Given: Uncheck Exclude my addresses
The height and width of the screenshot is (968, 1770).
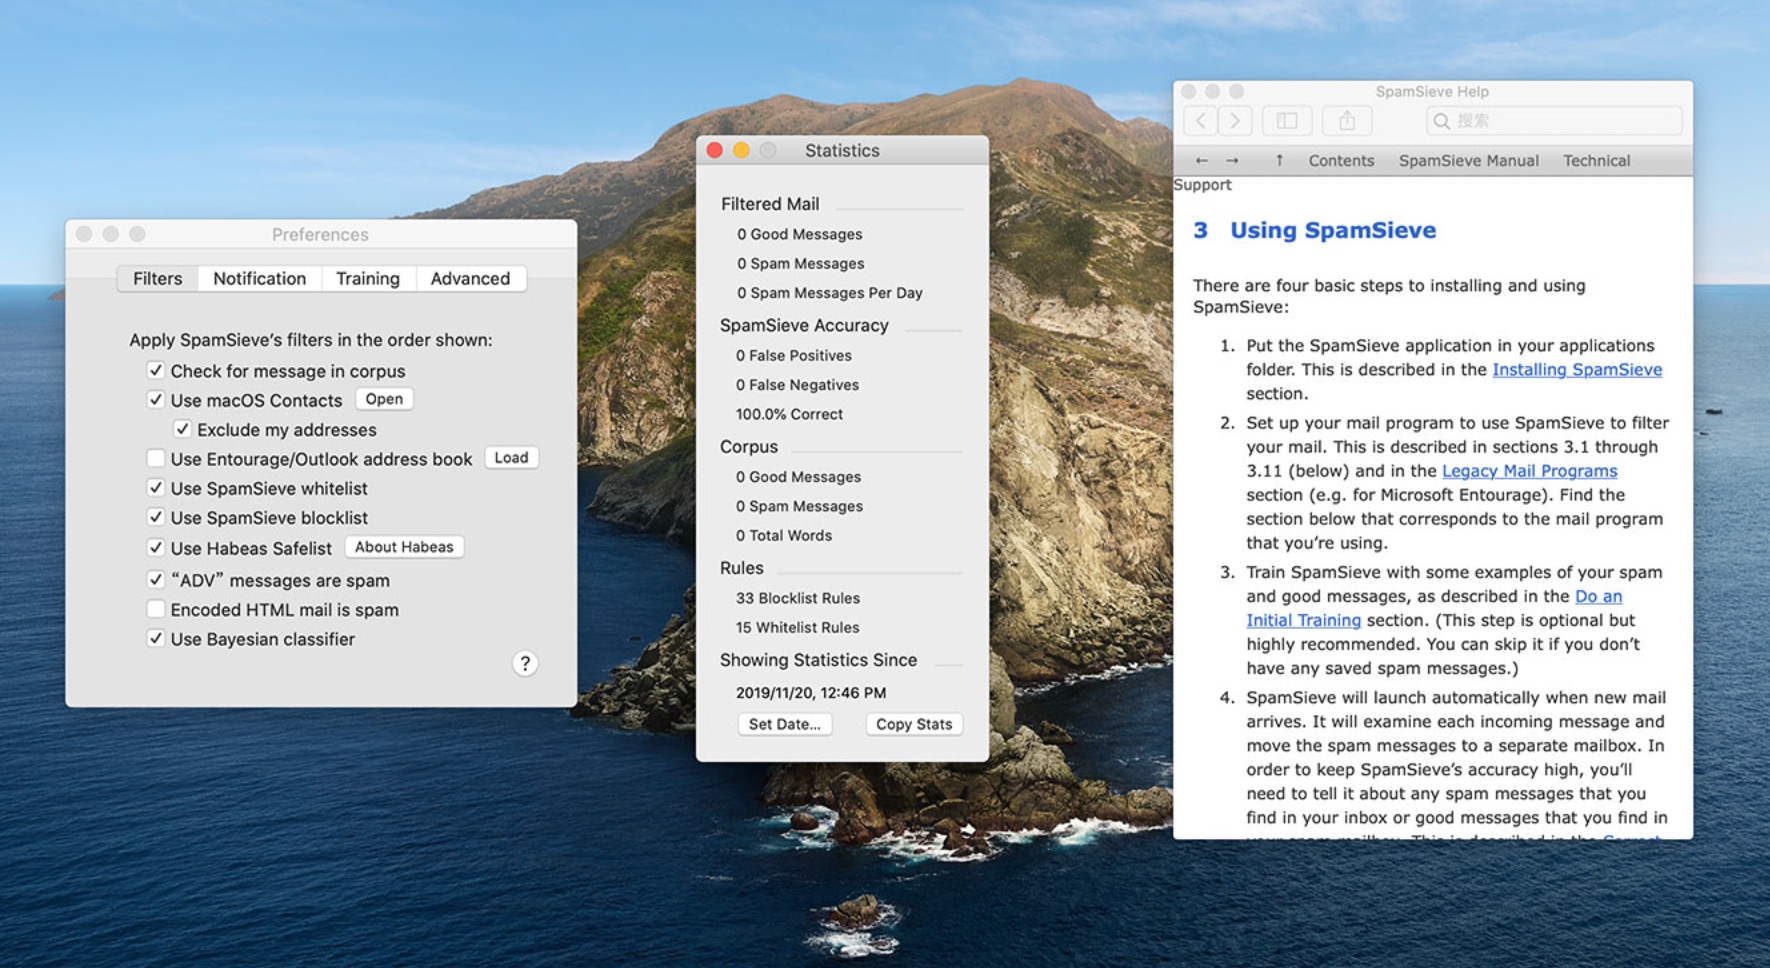Looking at the screenshot, I should [182, 429].
